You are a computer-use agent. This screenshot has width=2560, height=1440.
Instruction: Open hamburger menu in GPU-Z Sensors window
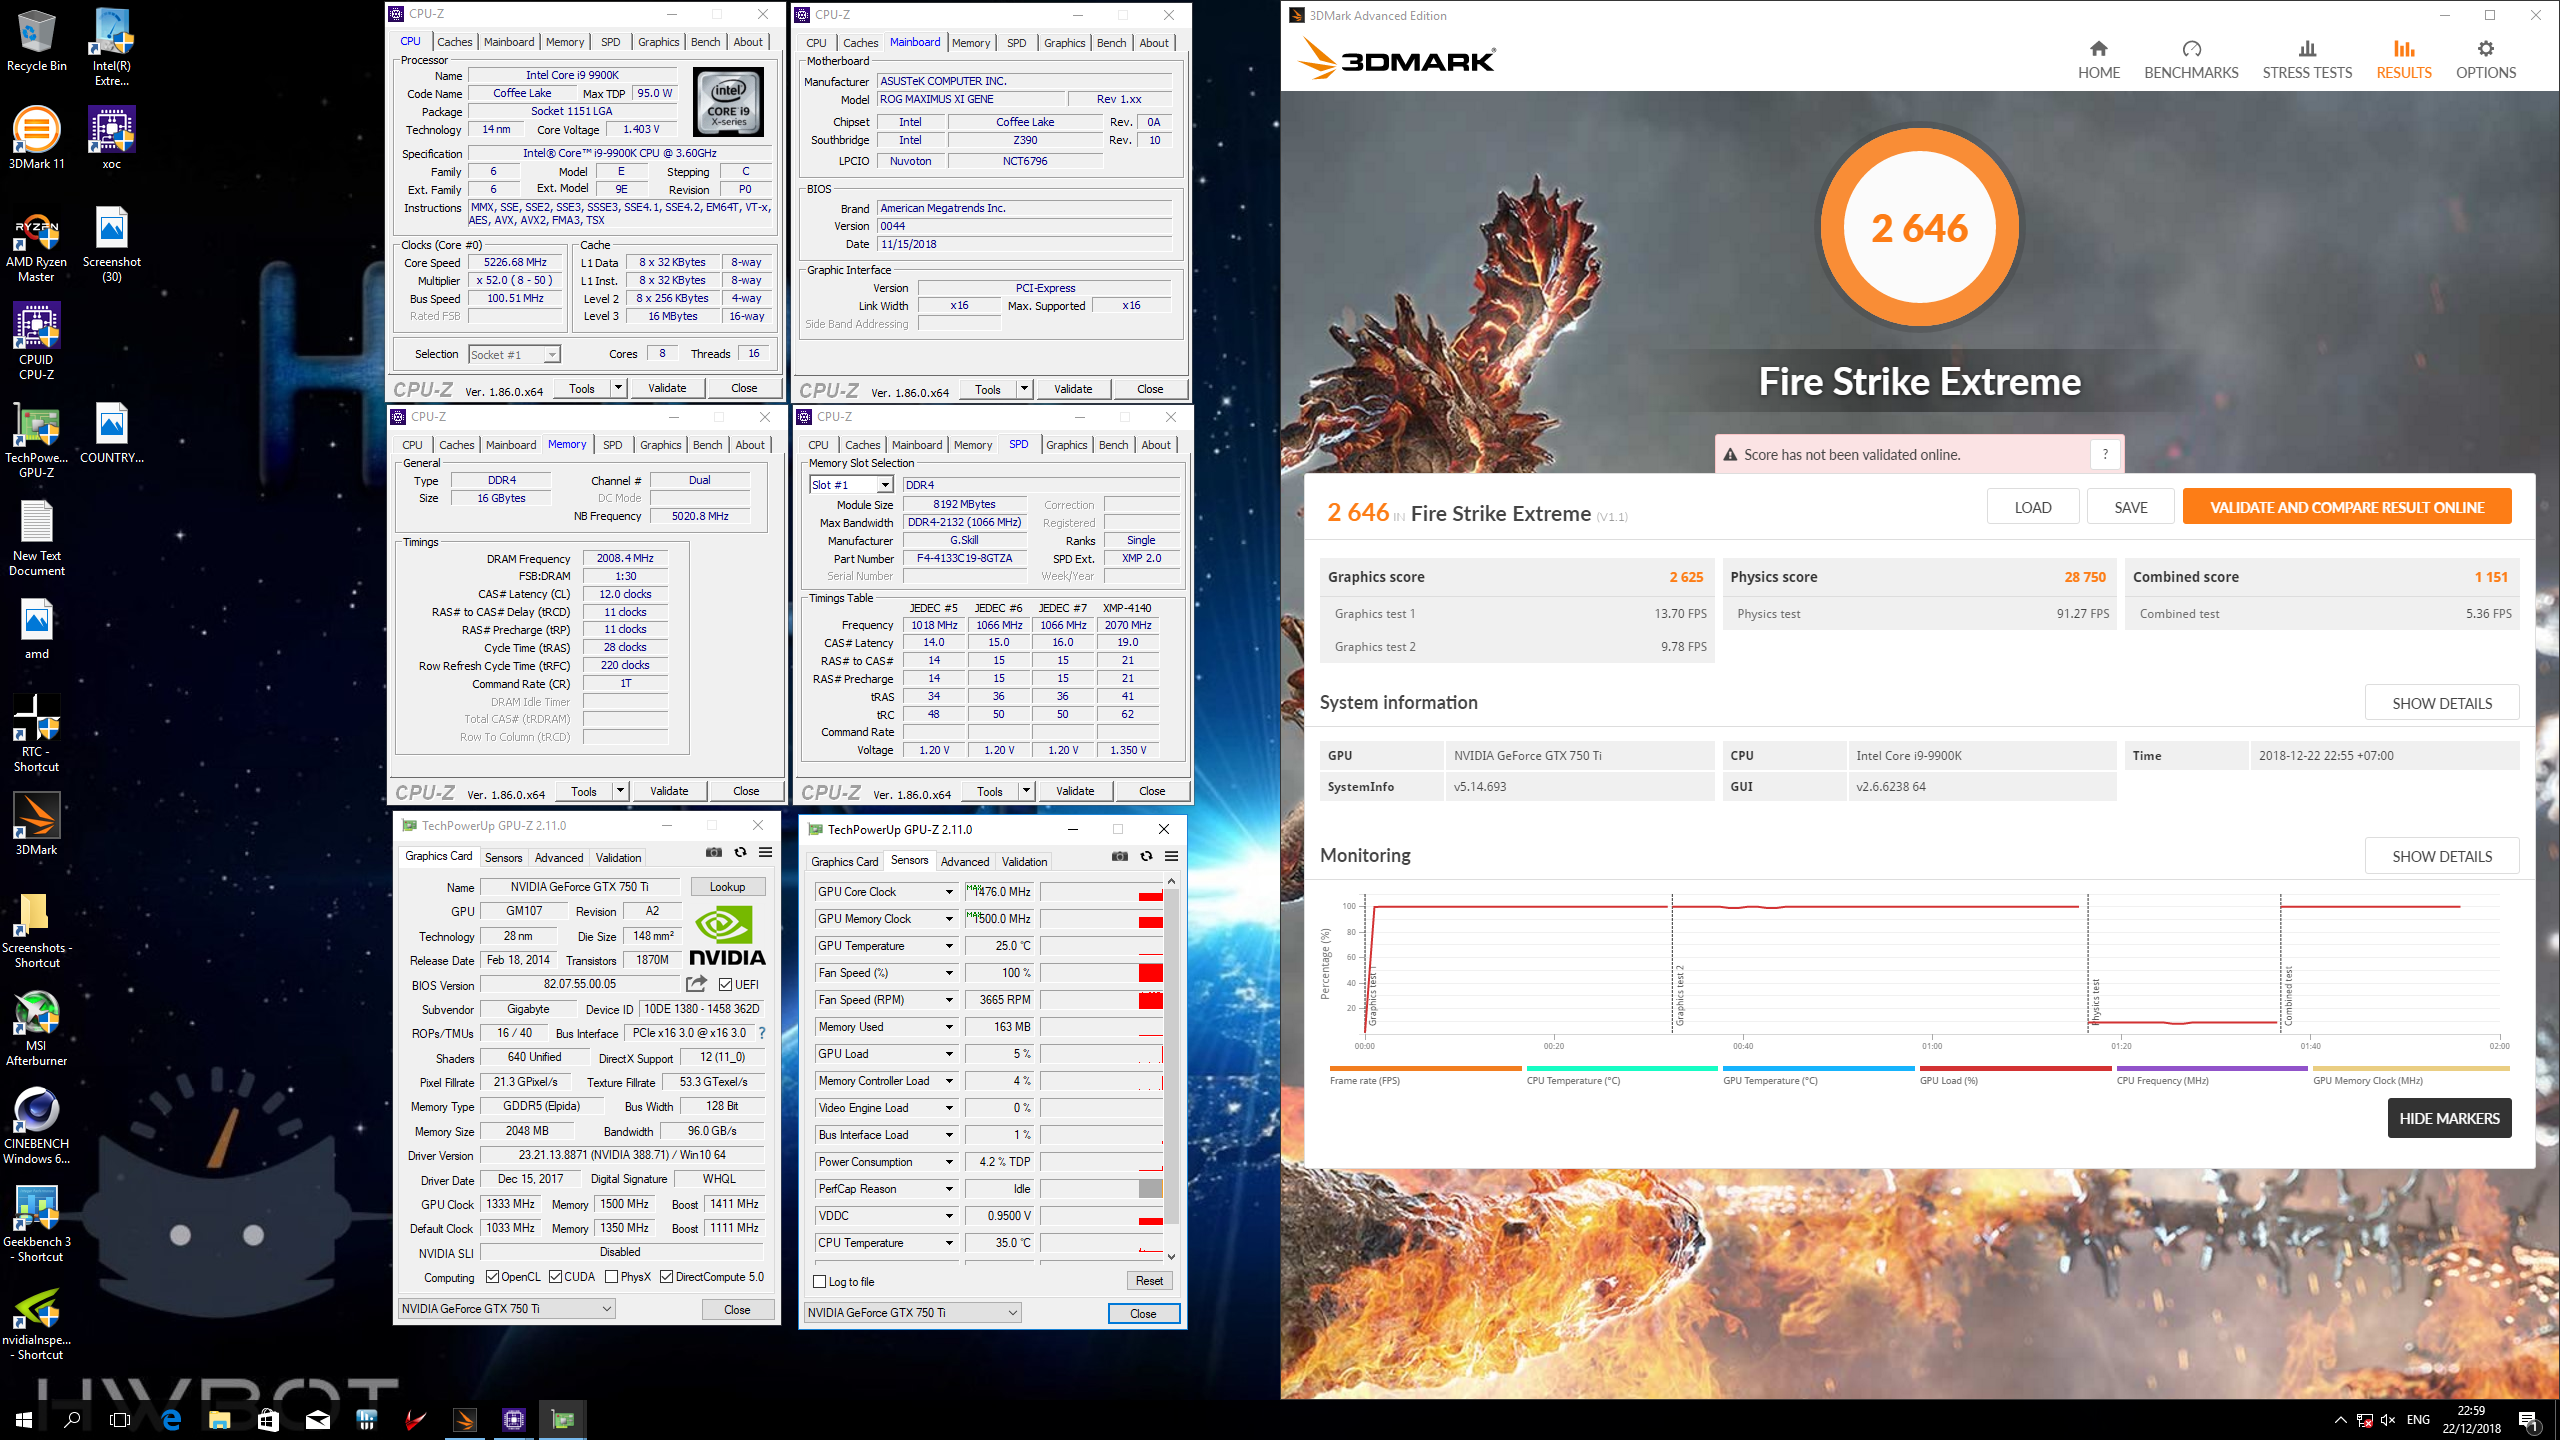(x=1171, y=856)
